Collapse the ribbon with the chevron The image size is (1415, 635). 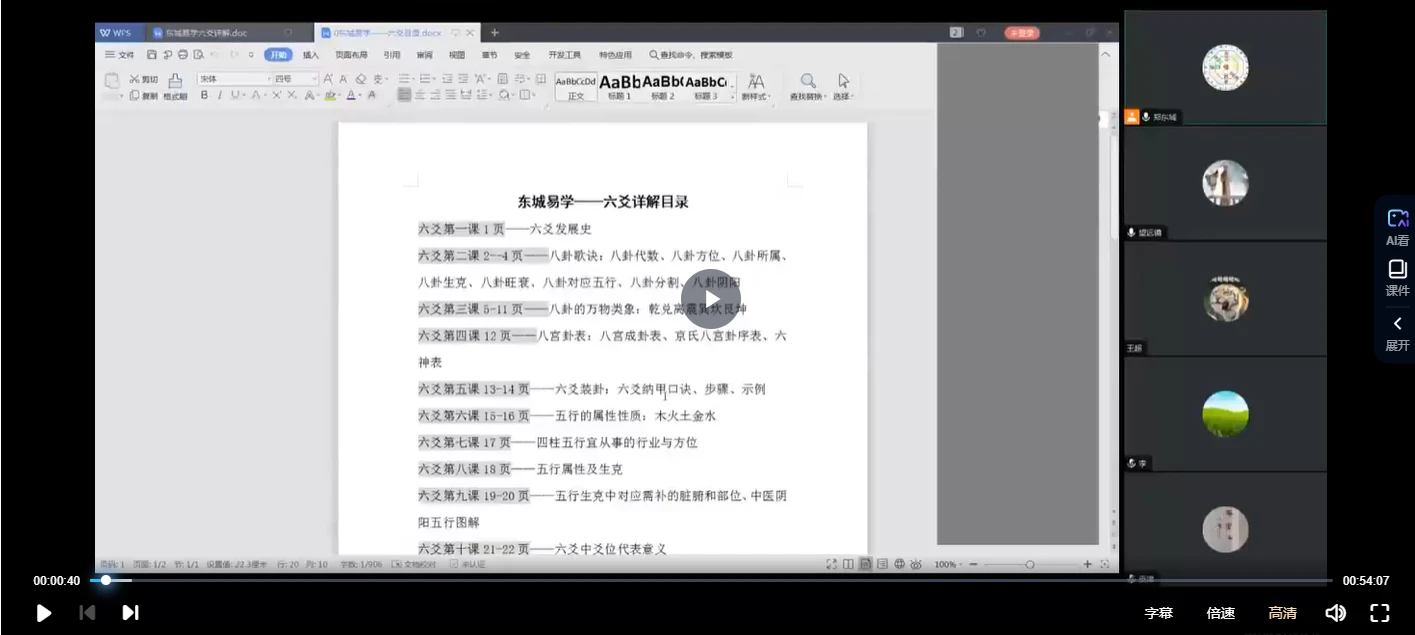coord(1105,55)
